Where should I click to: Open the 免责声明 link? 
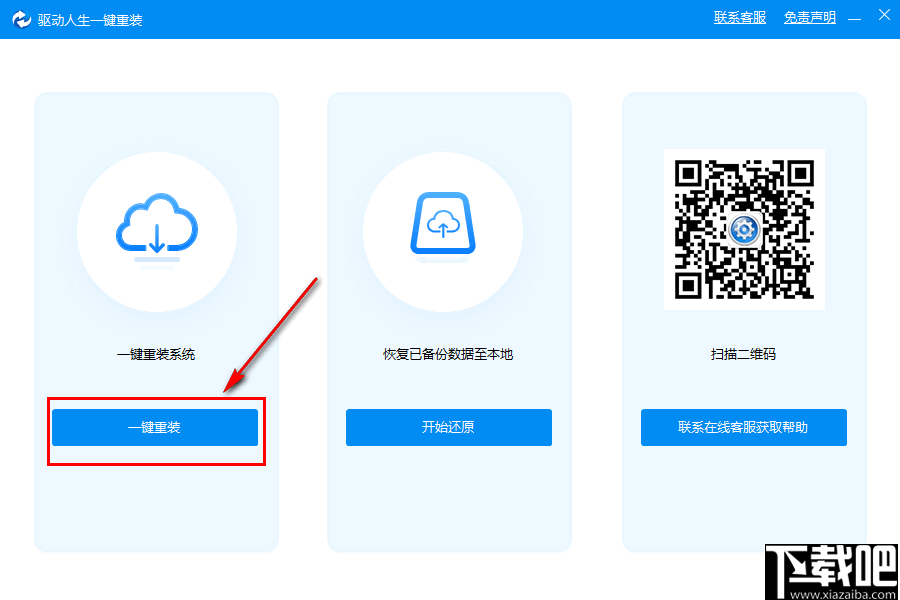[x=810, y=18]
